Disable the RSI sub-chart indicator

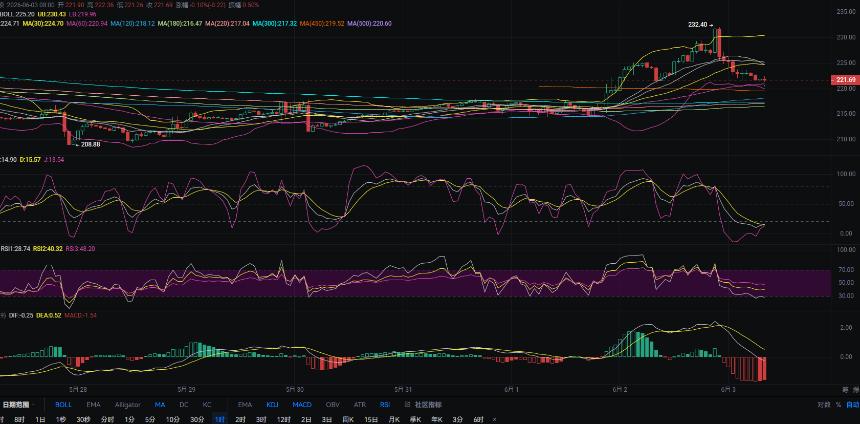pos(385,405)
